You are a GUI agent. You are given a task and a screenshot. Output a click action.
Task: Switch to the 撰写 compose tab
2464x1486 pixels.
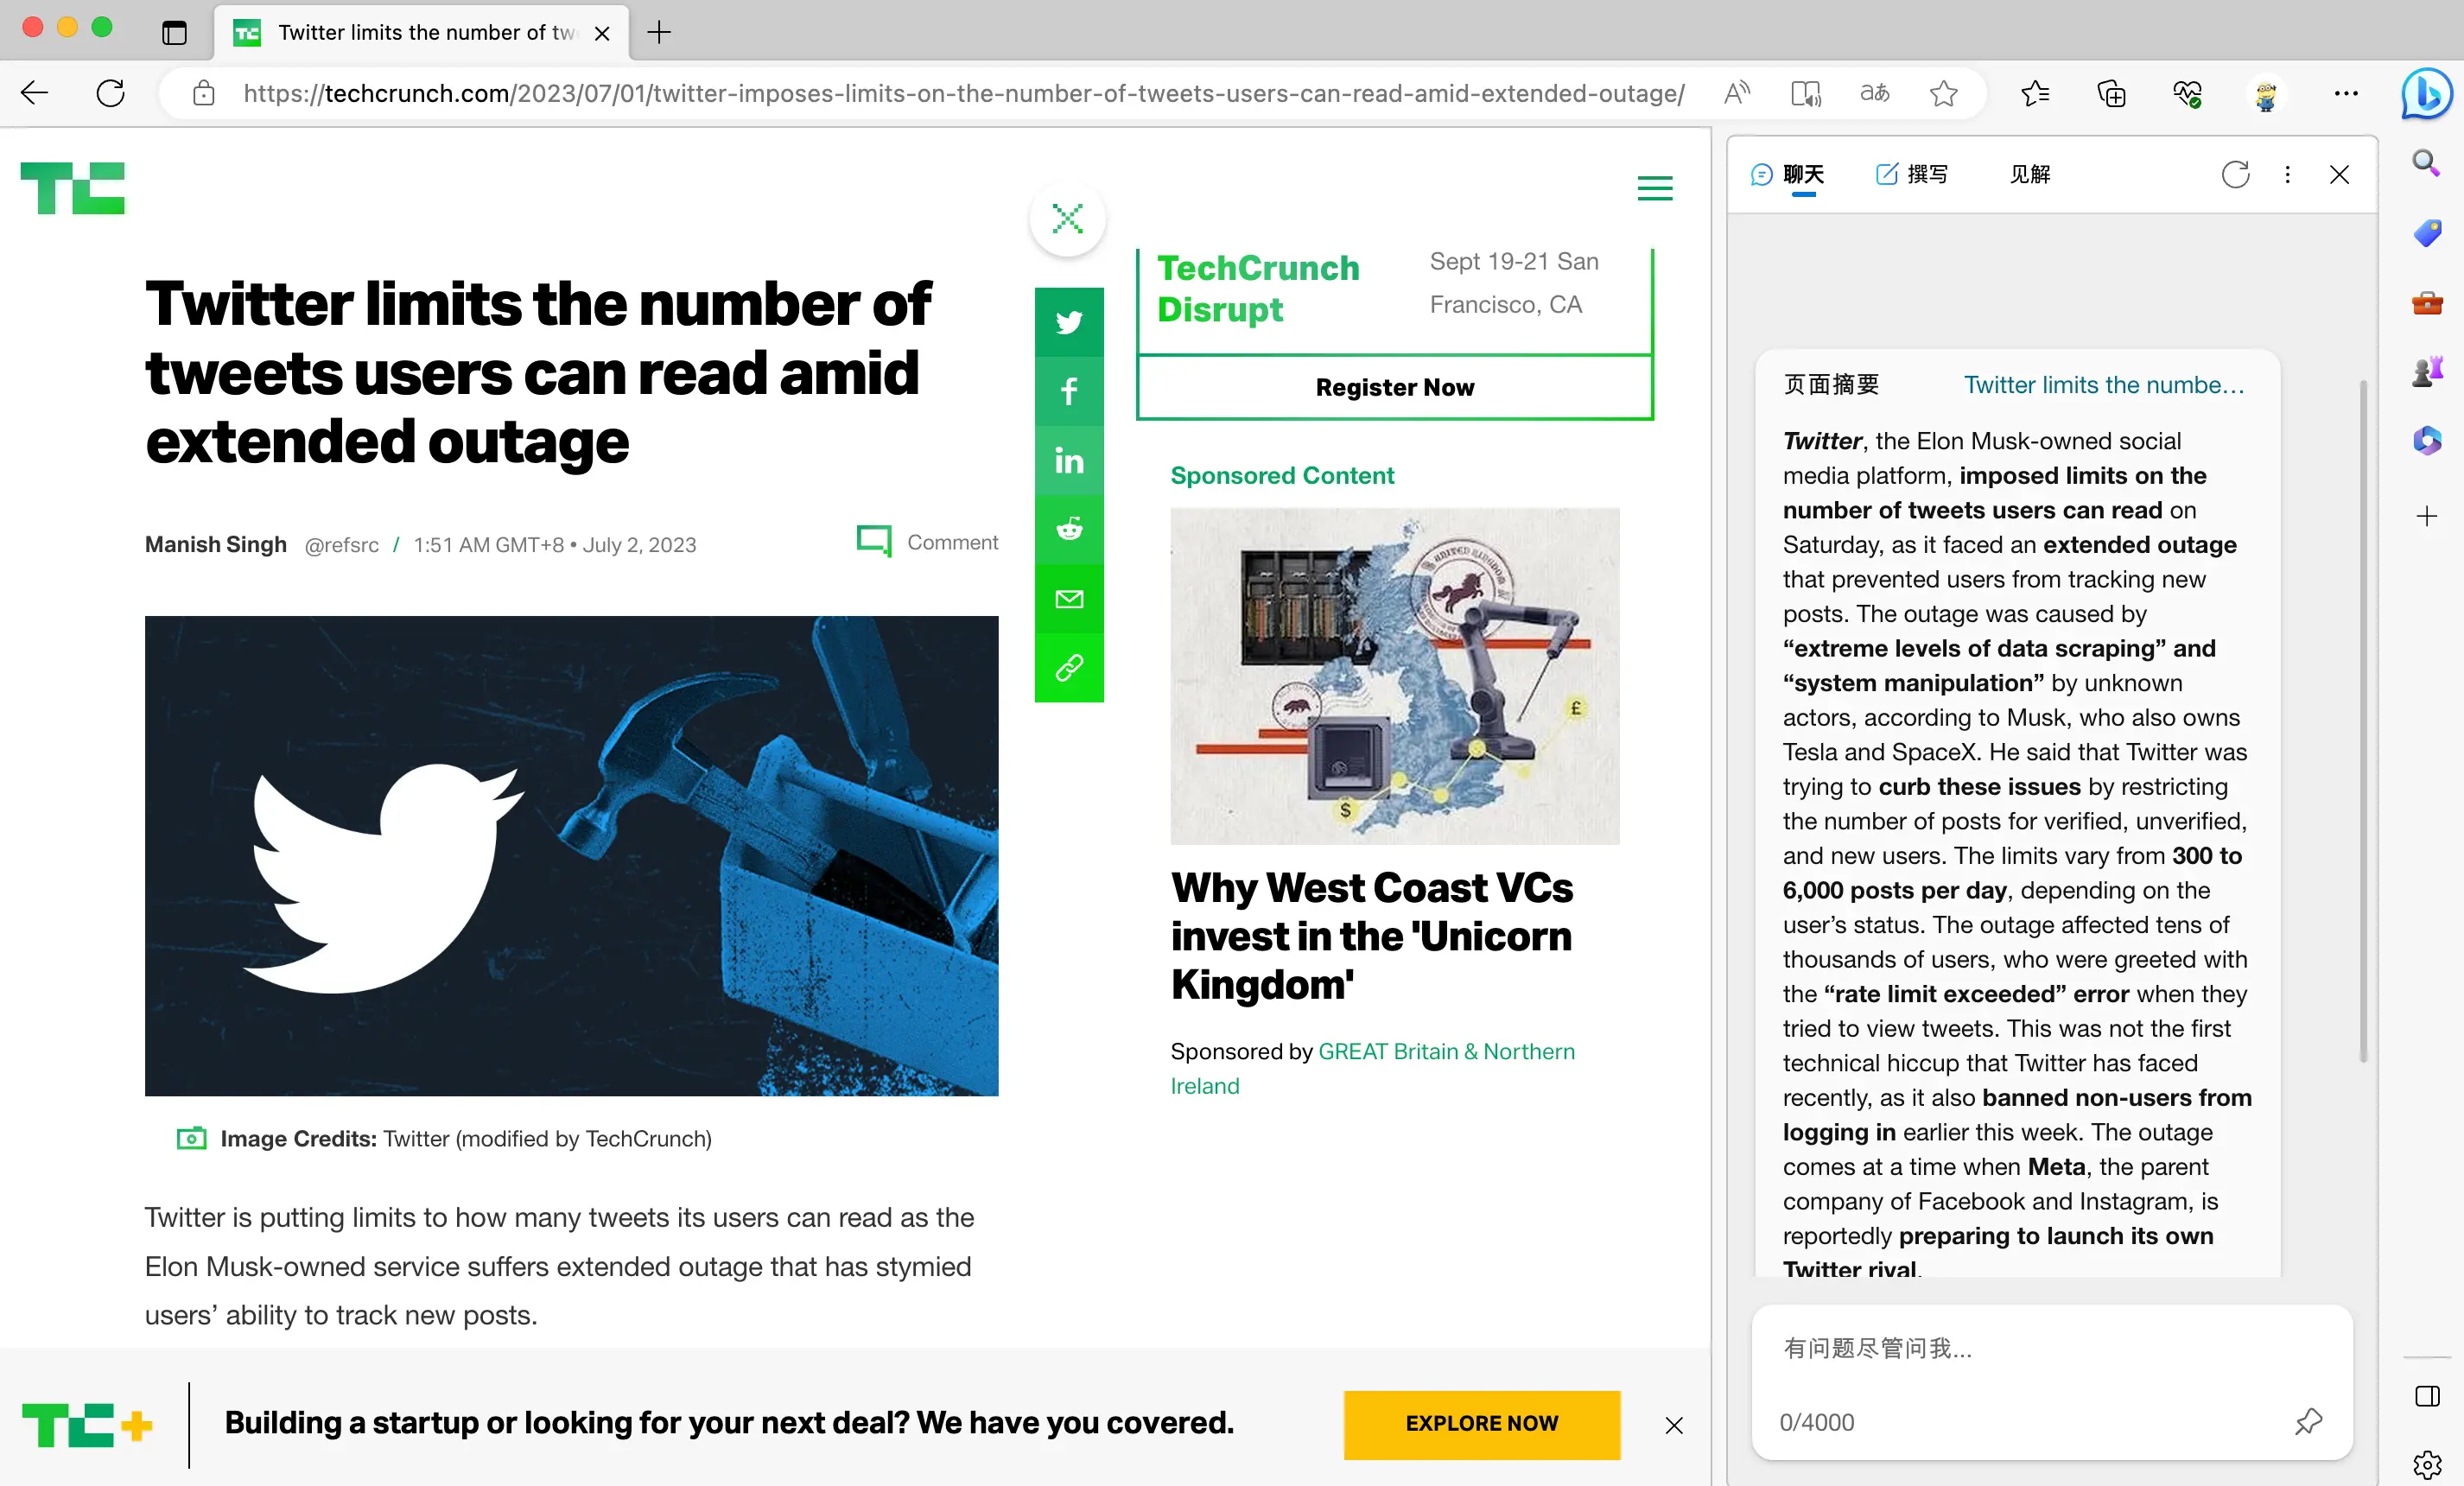(x=1912, y=175)
